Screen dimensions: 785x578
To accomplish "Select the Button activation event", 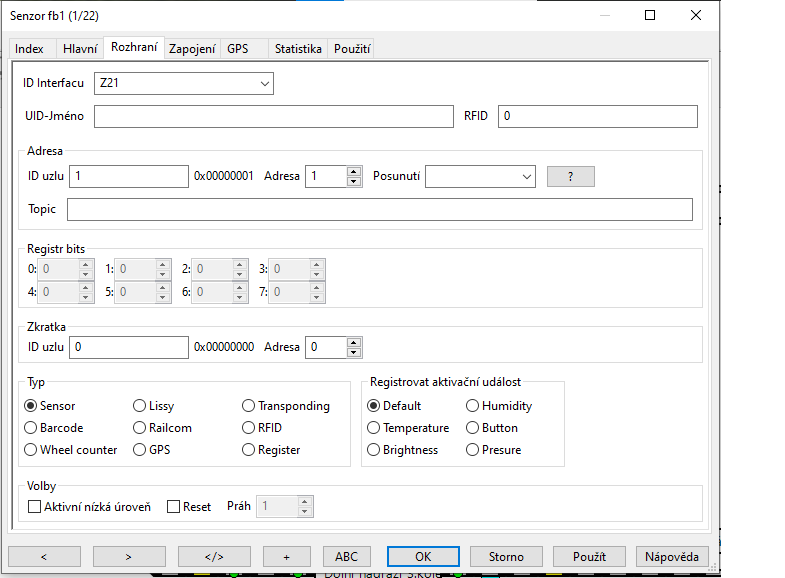I will point(472,428).
